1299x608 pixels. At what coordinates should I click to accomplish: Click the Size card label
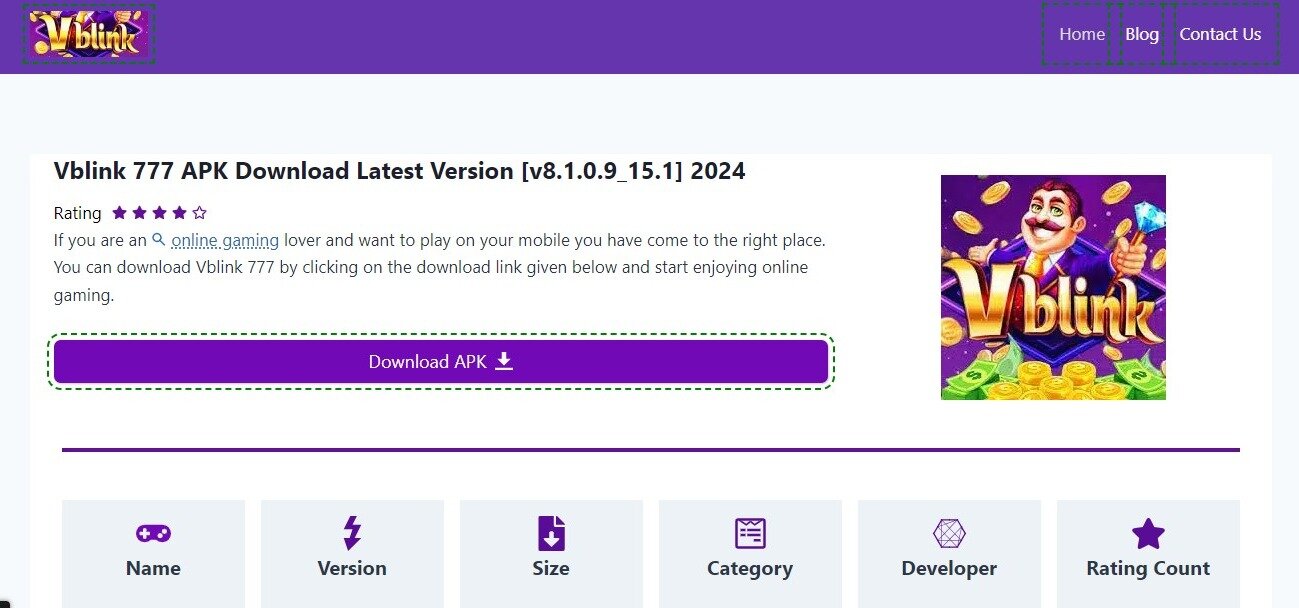point(551,568)
